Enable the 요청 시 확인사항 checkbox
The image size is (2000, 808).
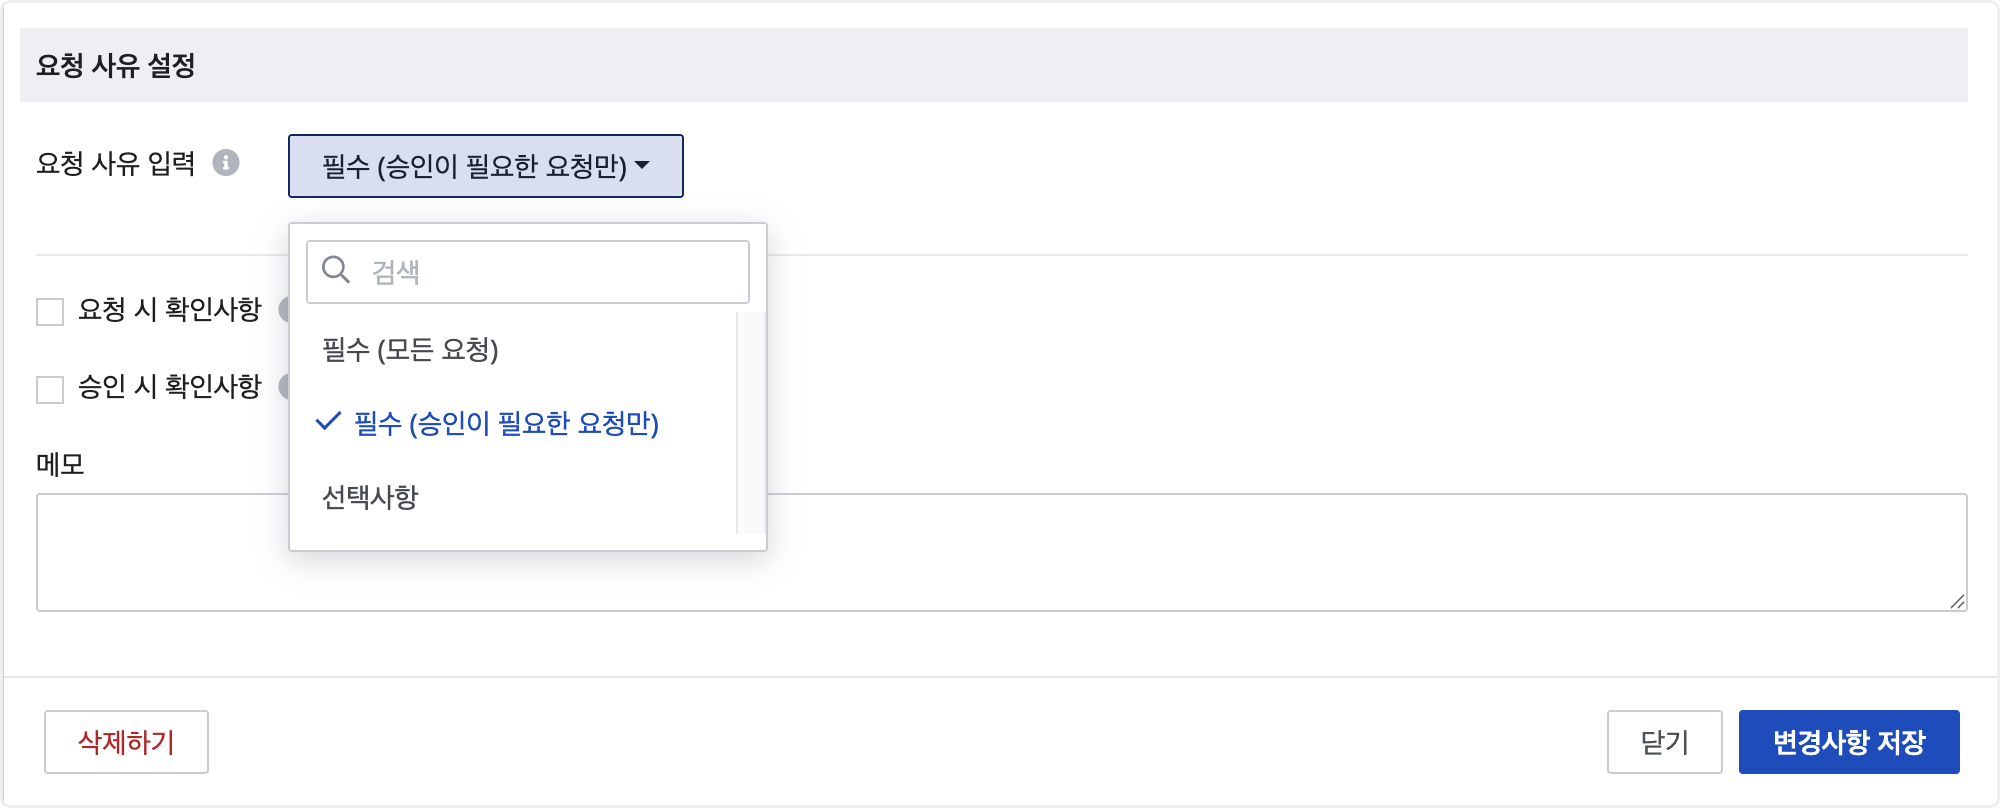coord(50,311)
